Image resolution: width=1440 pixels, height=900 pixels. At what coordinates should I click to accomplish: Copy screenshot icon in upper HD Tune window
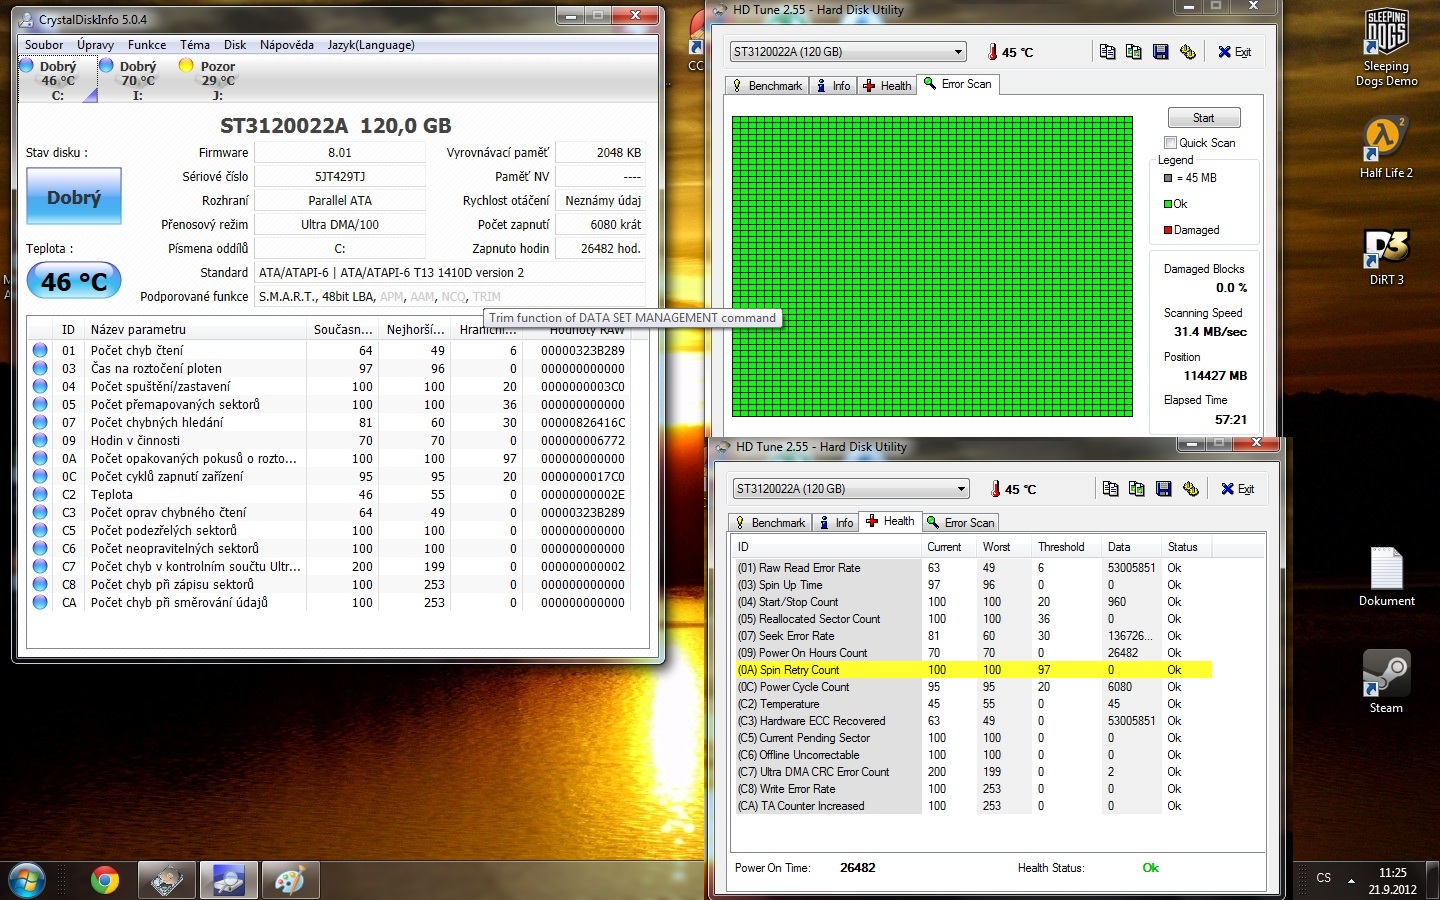click(1133, 52)
